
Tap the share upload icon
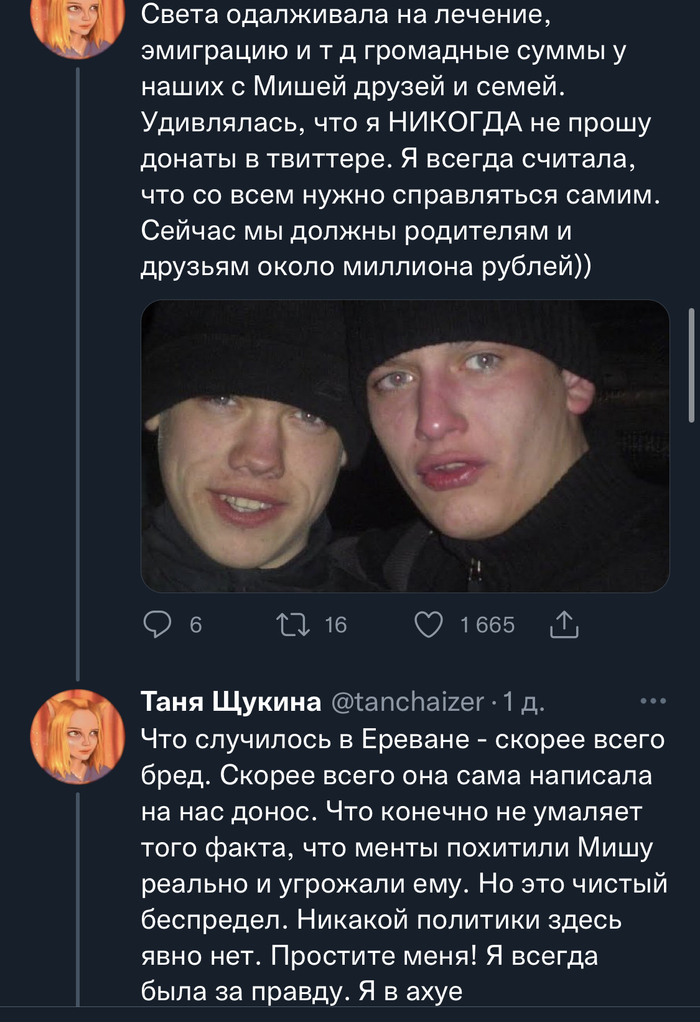point(564,625)
